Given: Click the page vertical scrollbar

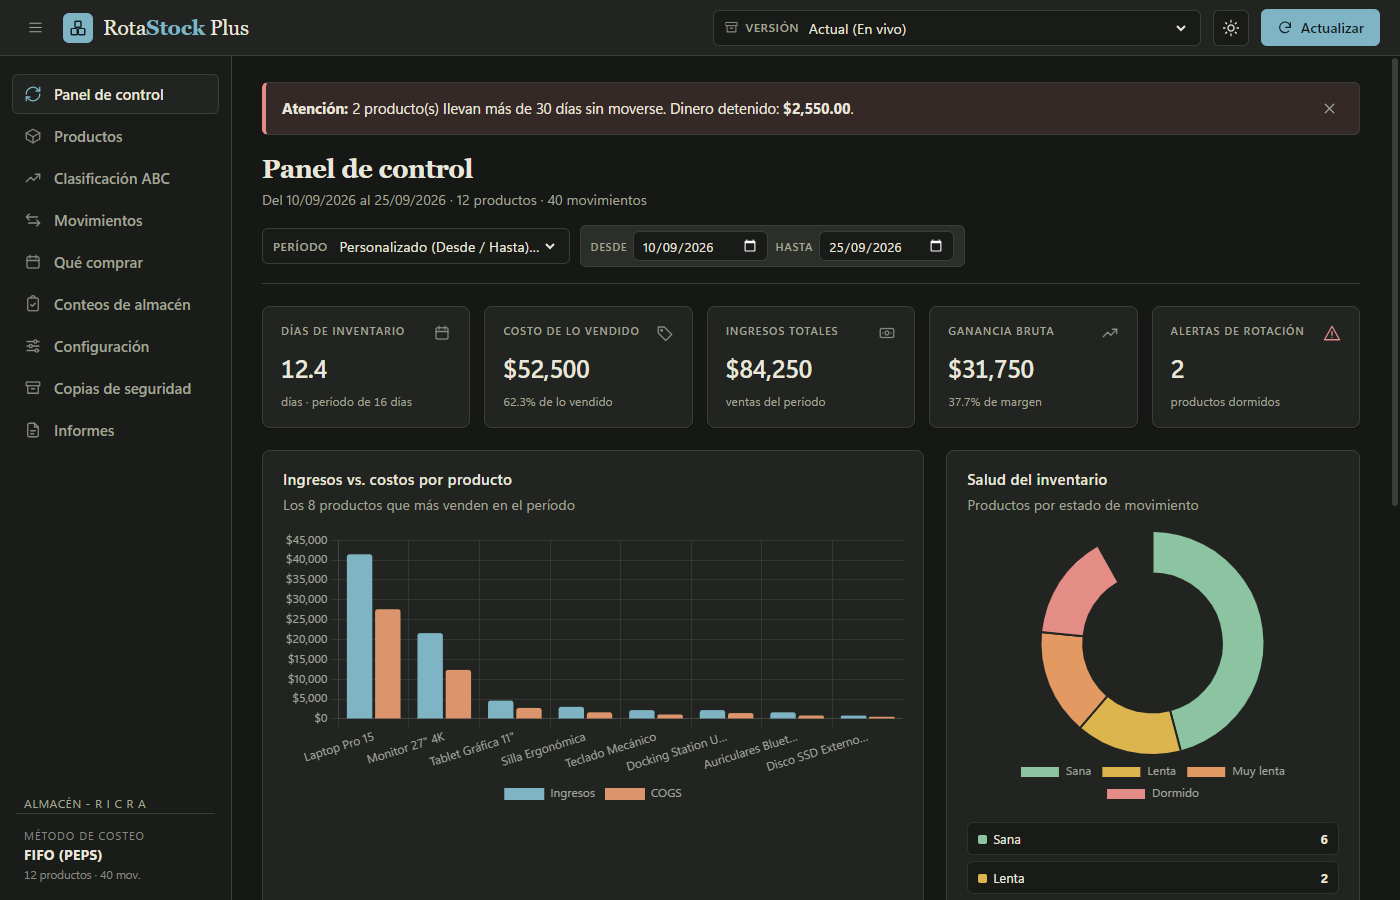Looking at the screenshot, I should pos(1395,280).
